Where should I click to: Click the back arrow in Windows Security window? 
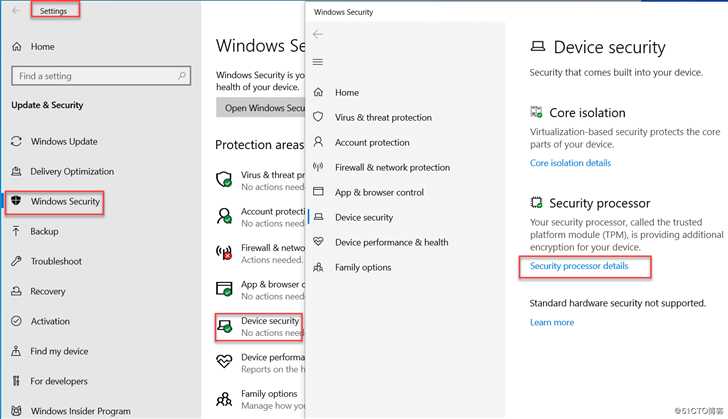pos(318,34)
